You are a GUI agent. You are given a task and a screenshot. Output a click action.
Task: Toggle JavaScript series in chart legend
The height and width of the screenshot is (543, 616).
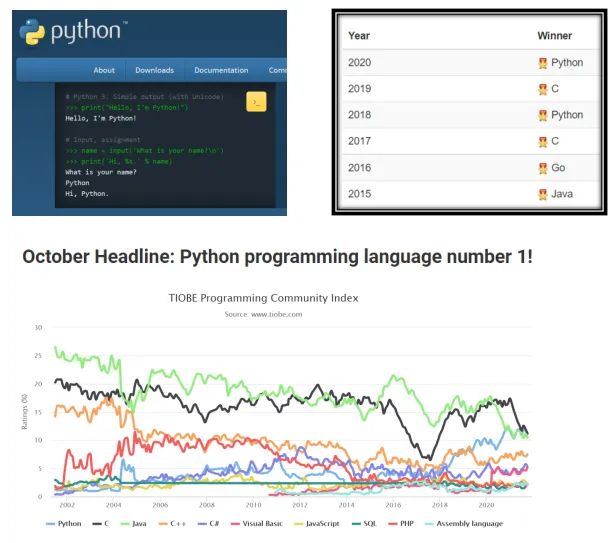coord(317,524)
